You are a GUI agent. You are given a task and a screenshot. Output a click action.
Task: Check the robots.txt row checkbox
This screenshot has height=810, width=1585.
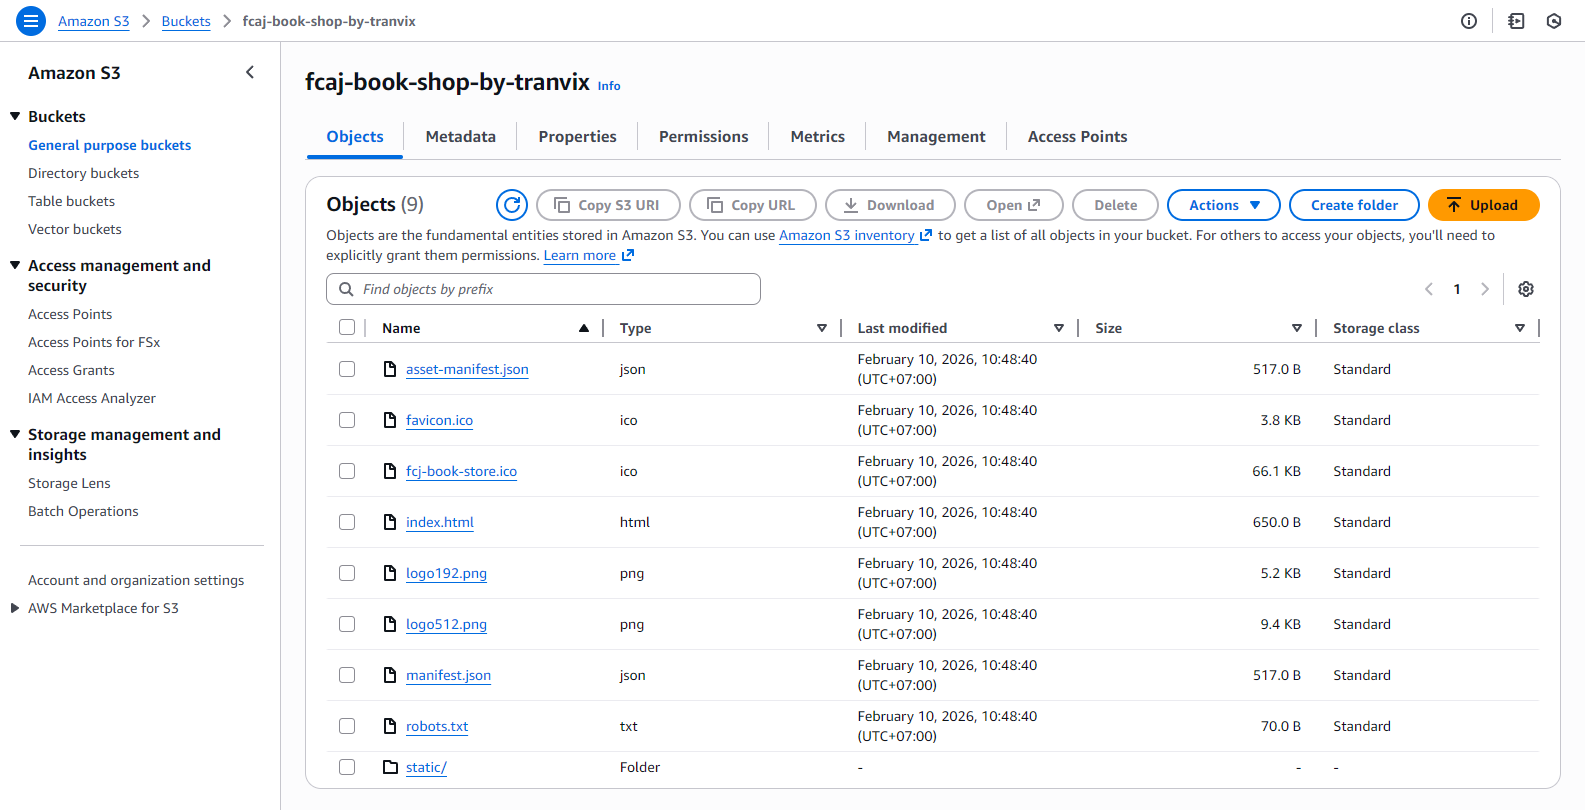click(x=347, y=726)
